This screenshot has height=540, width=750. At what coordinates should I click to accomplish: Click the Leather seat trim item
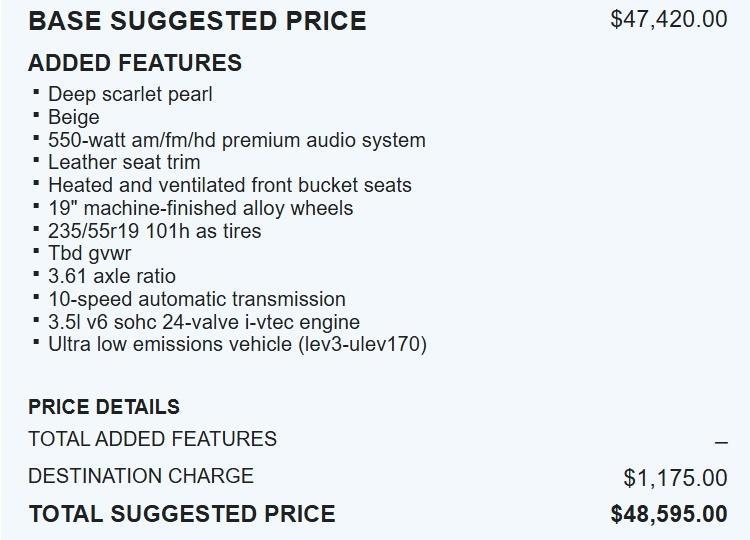click(124, 162)
